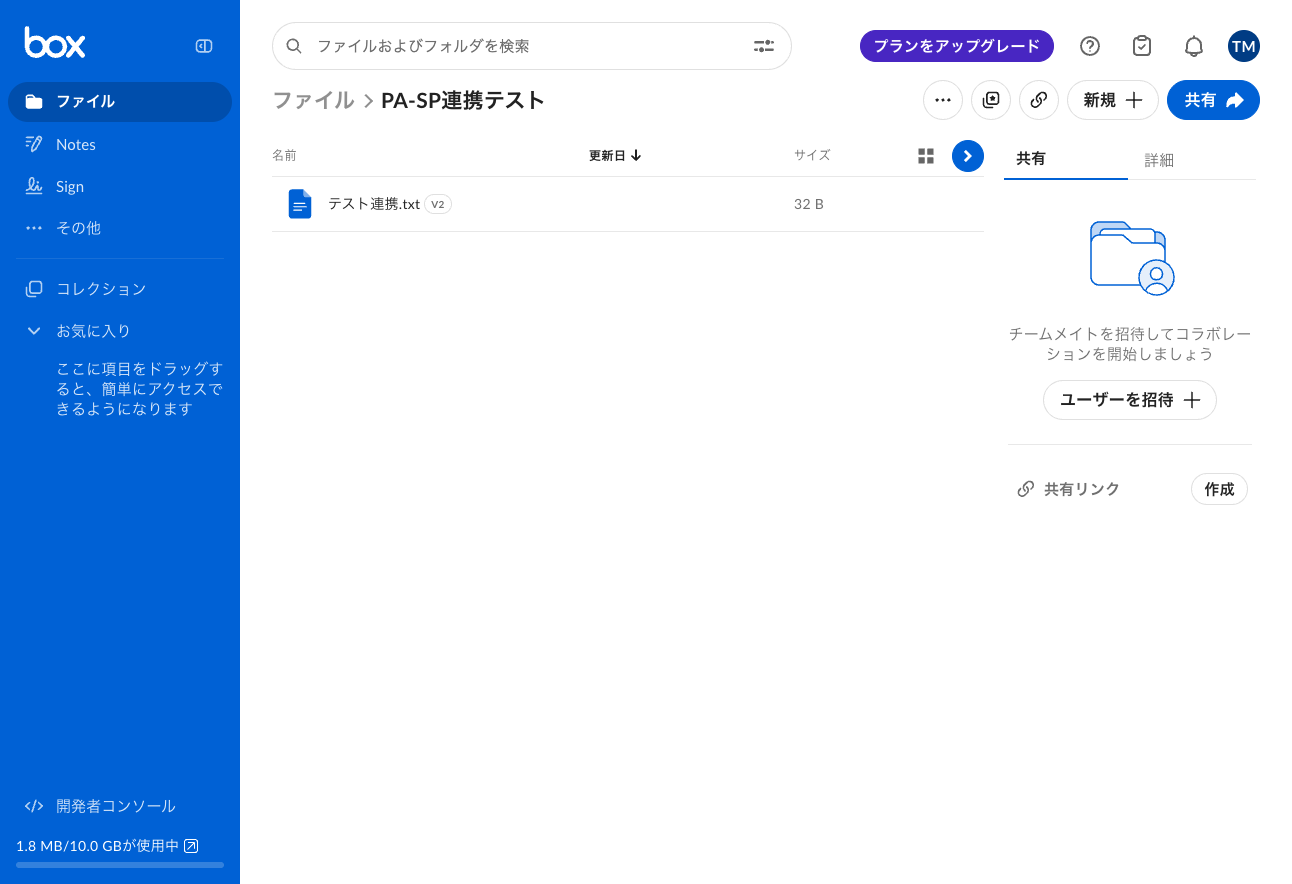
Task: Click the PA-SP連携テスト folder title
Action: tap(463, 100)
